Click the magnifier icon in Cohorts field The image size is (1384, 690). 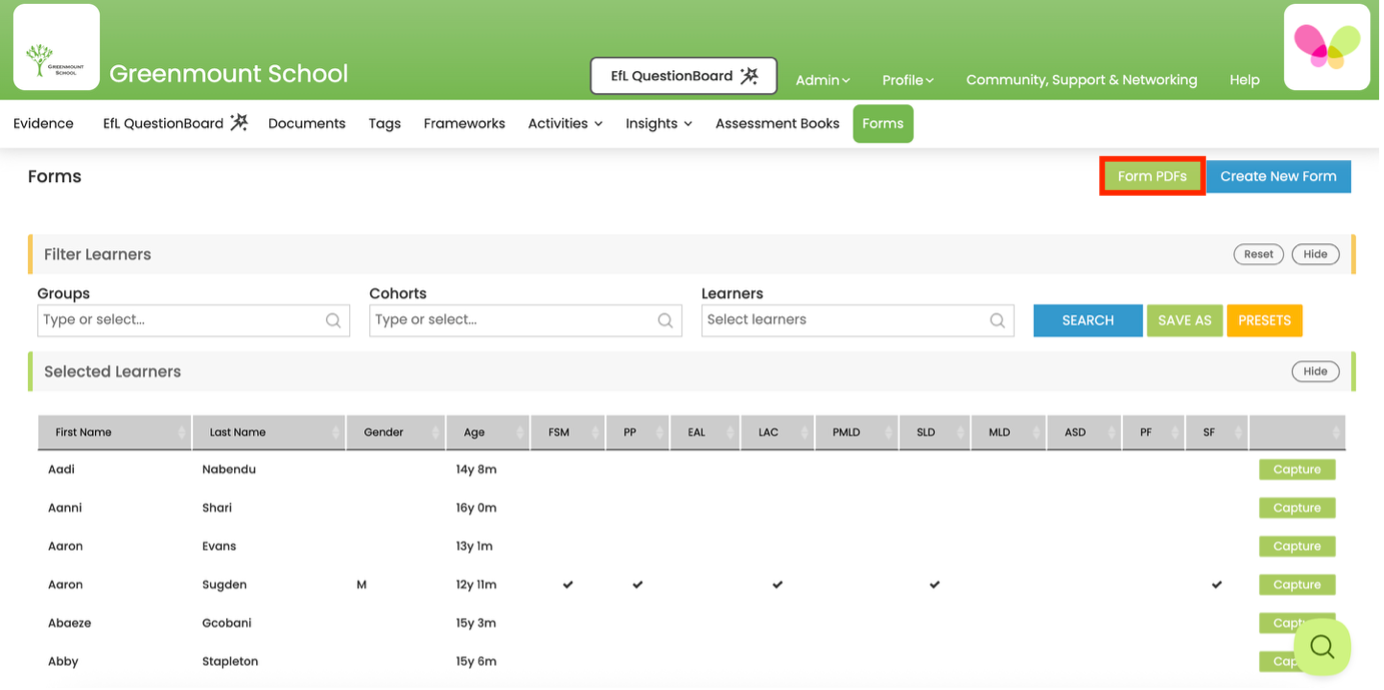665,320
